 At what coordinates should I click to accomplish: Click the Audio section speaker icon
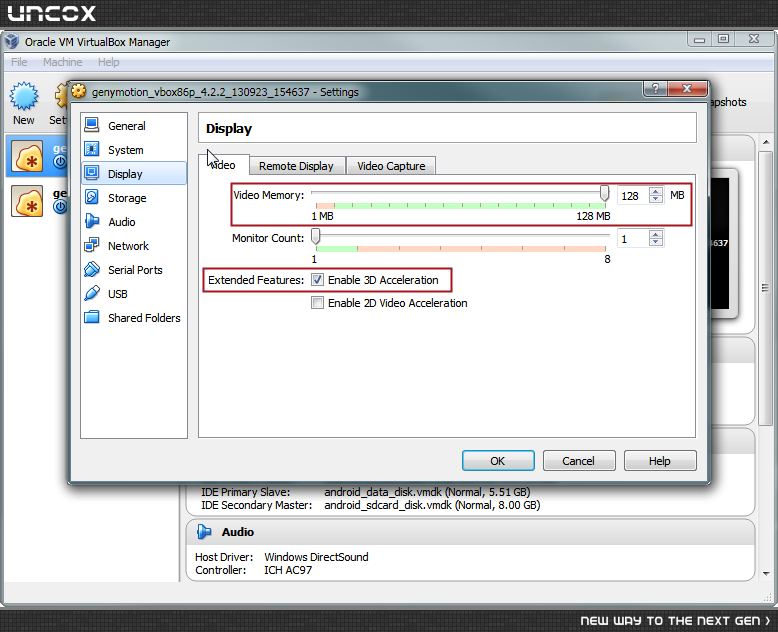point(204,532)
